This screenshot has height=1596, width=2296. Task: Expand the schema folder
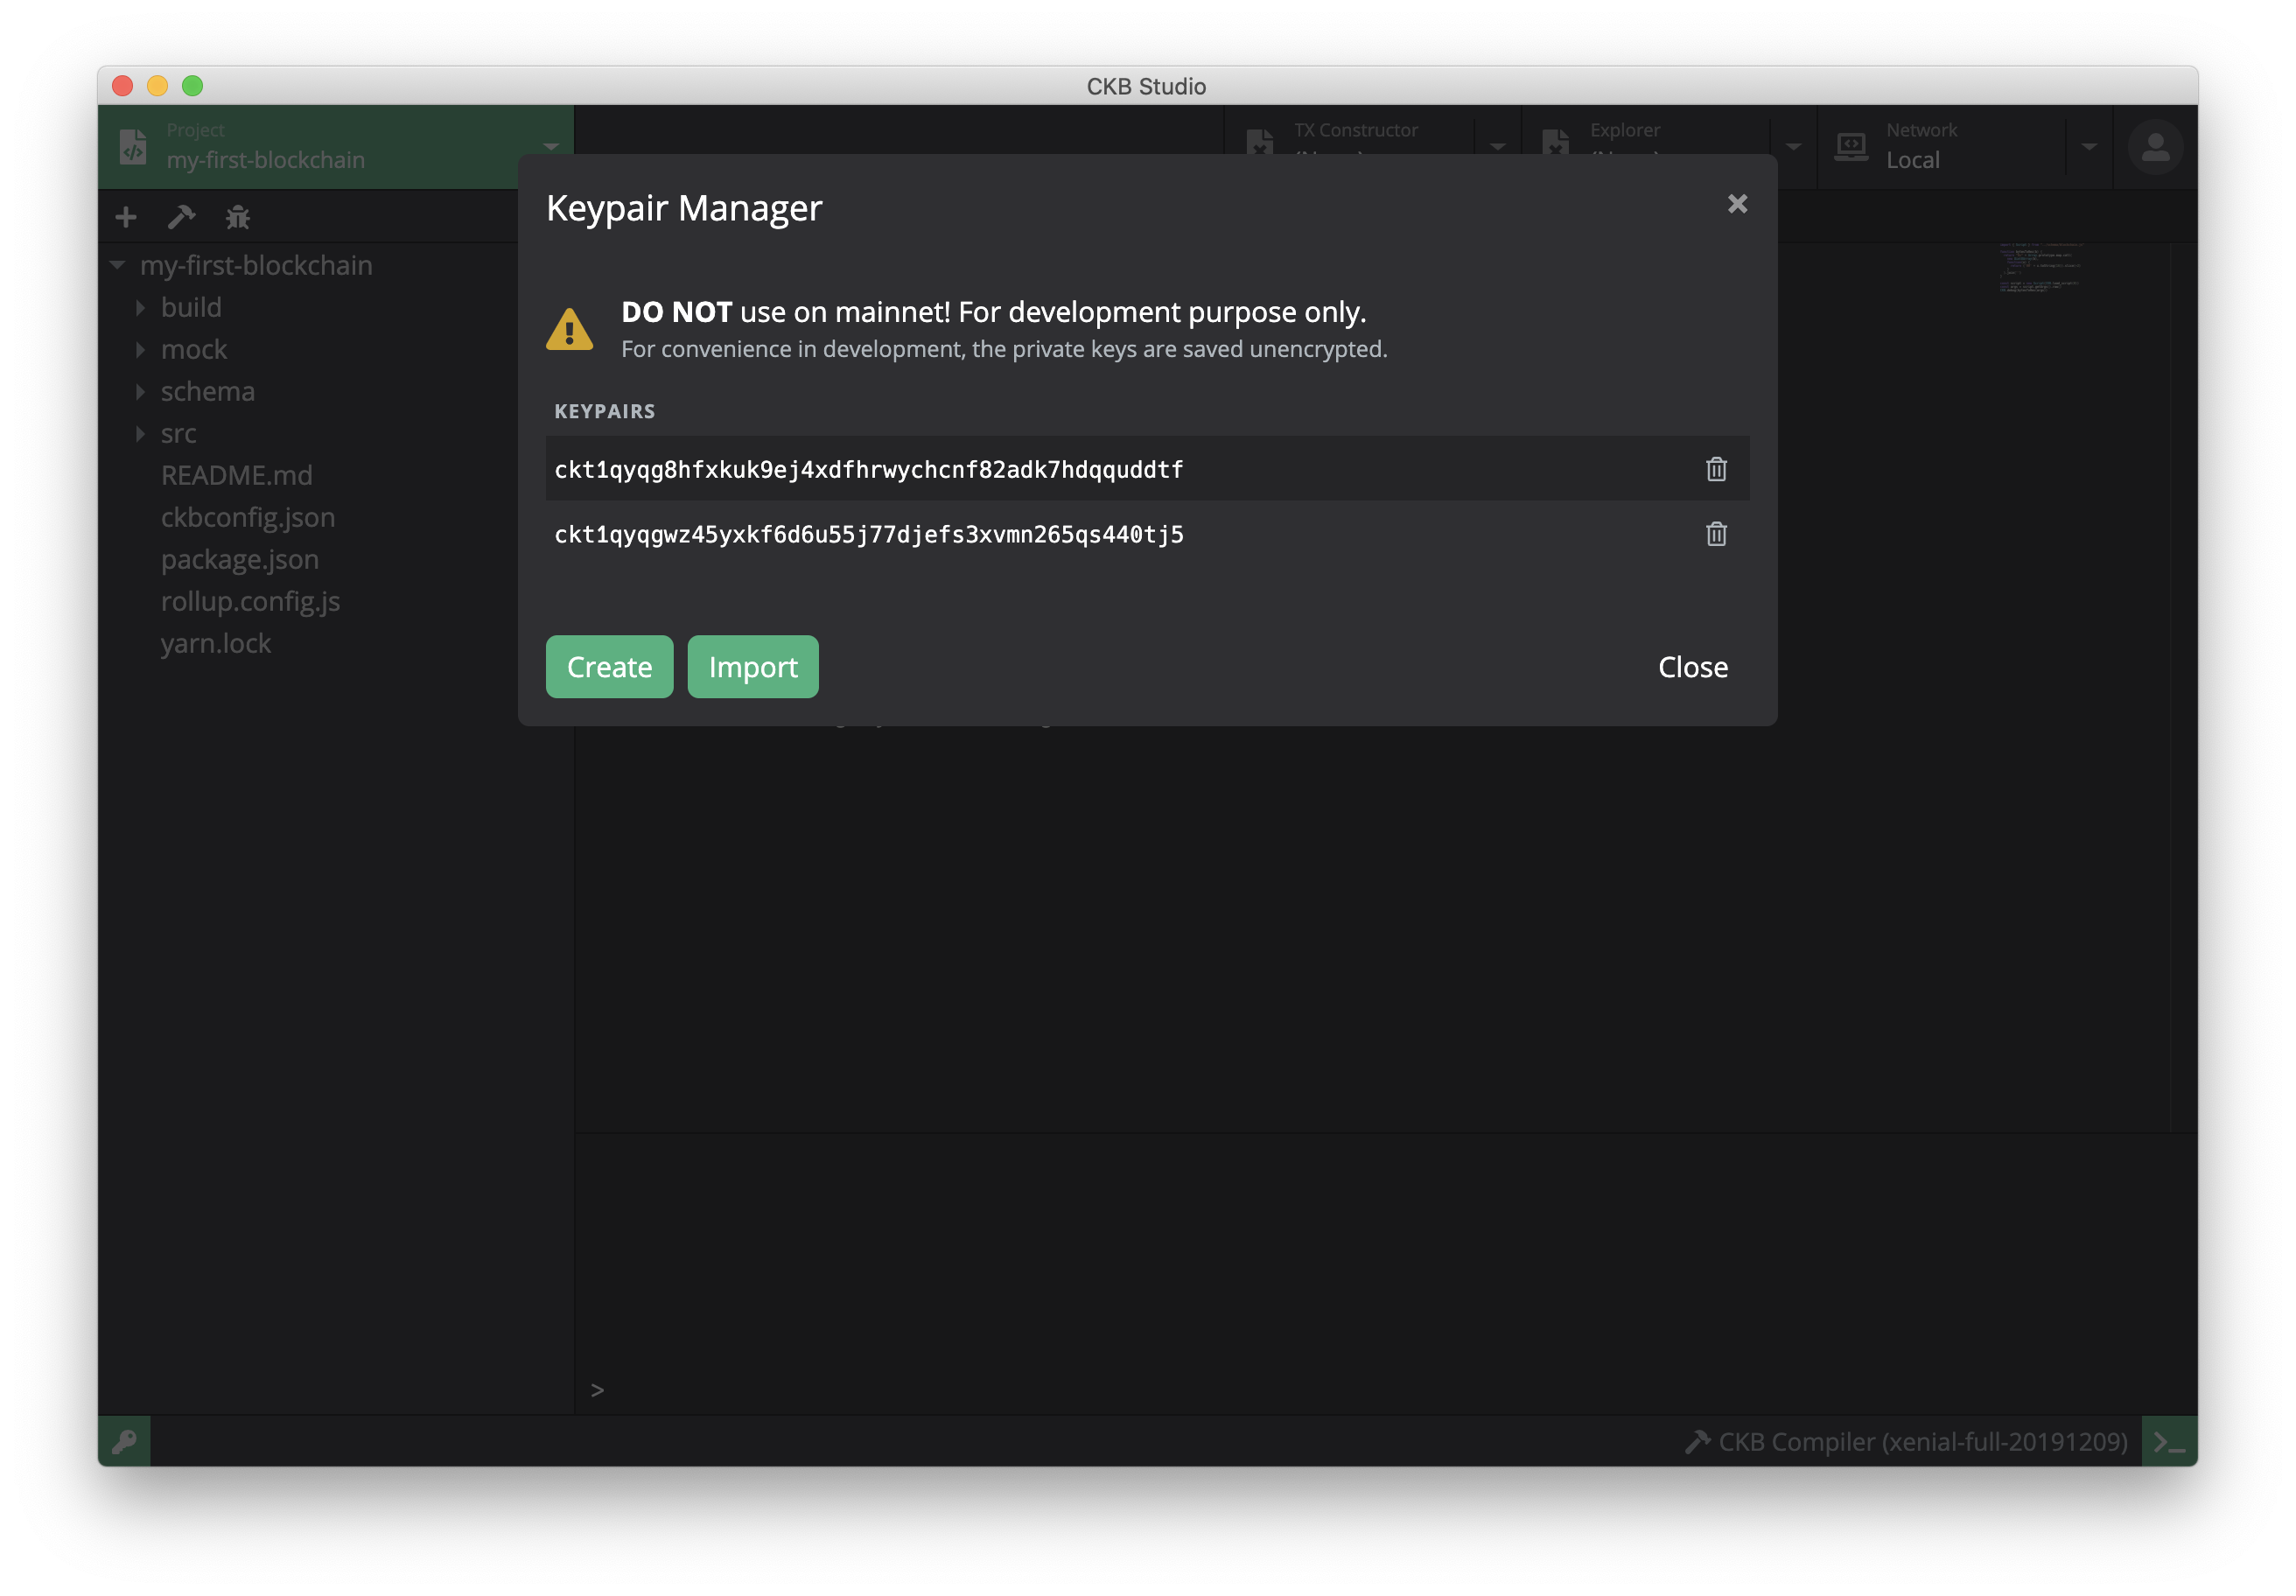pos(207,391)
